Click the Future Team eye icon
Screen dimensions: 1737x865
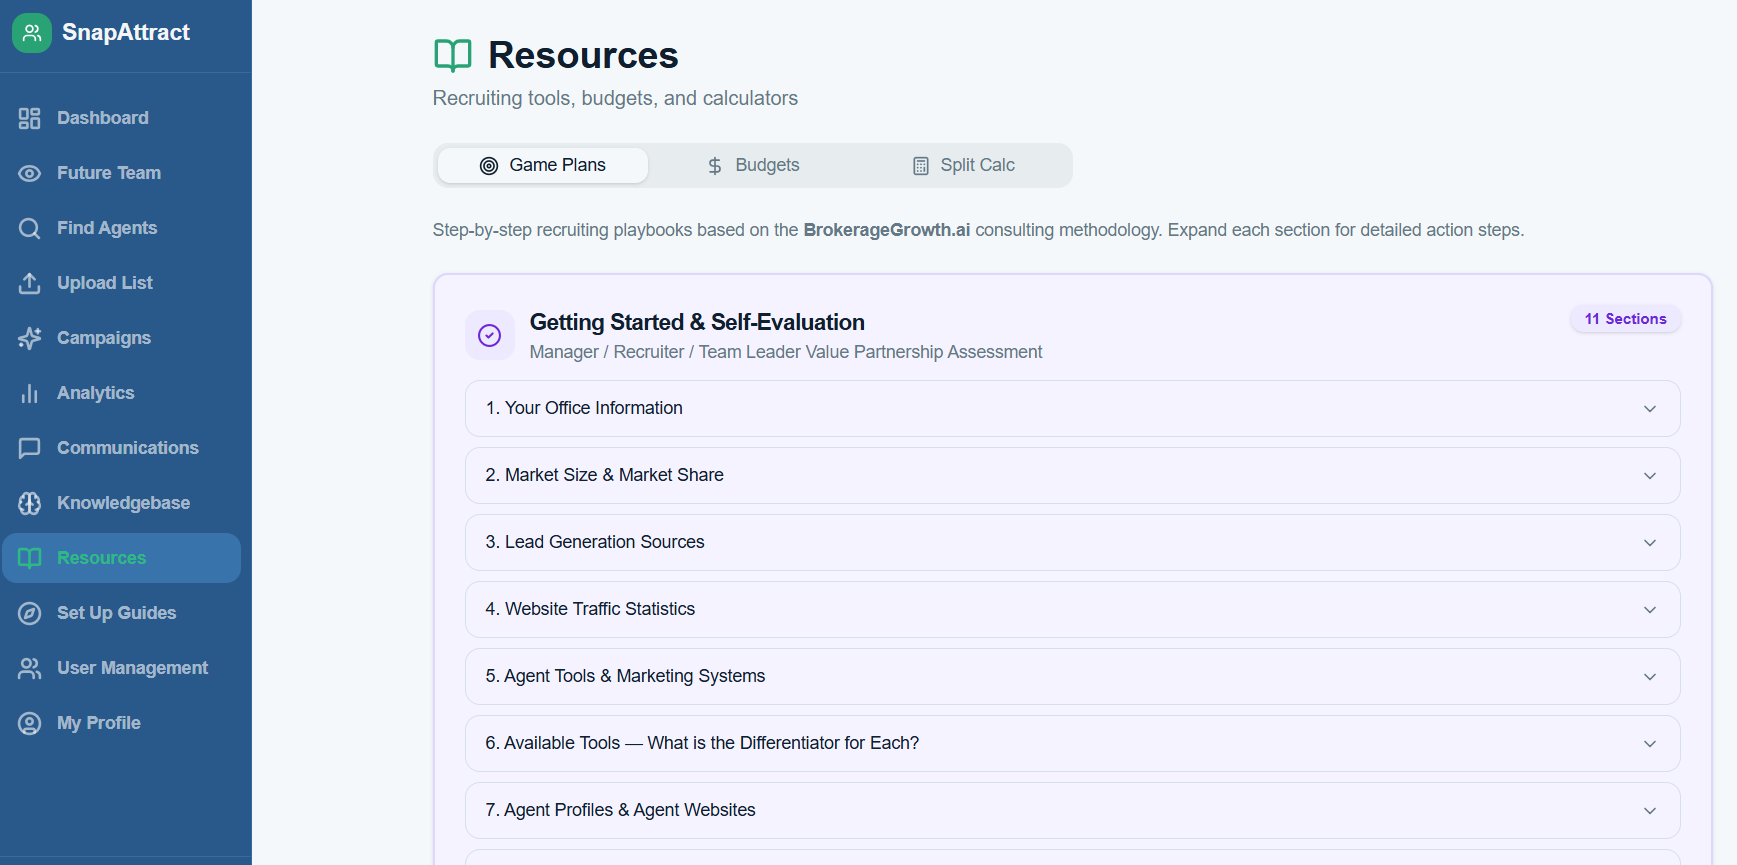coord(30,173)
